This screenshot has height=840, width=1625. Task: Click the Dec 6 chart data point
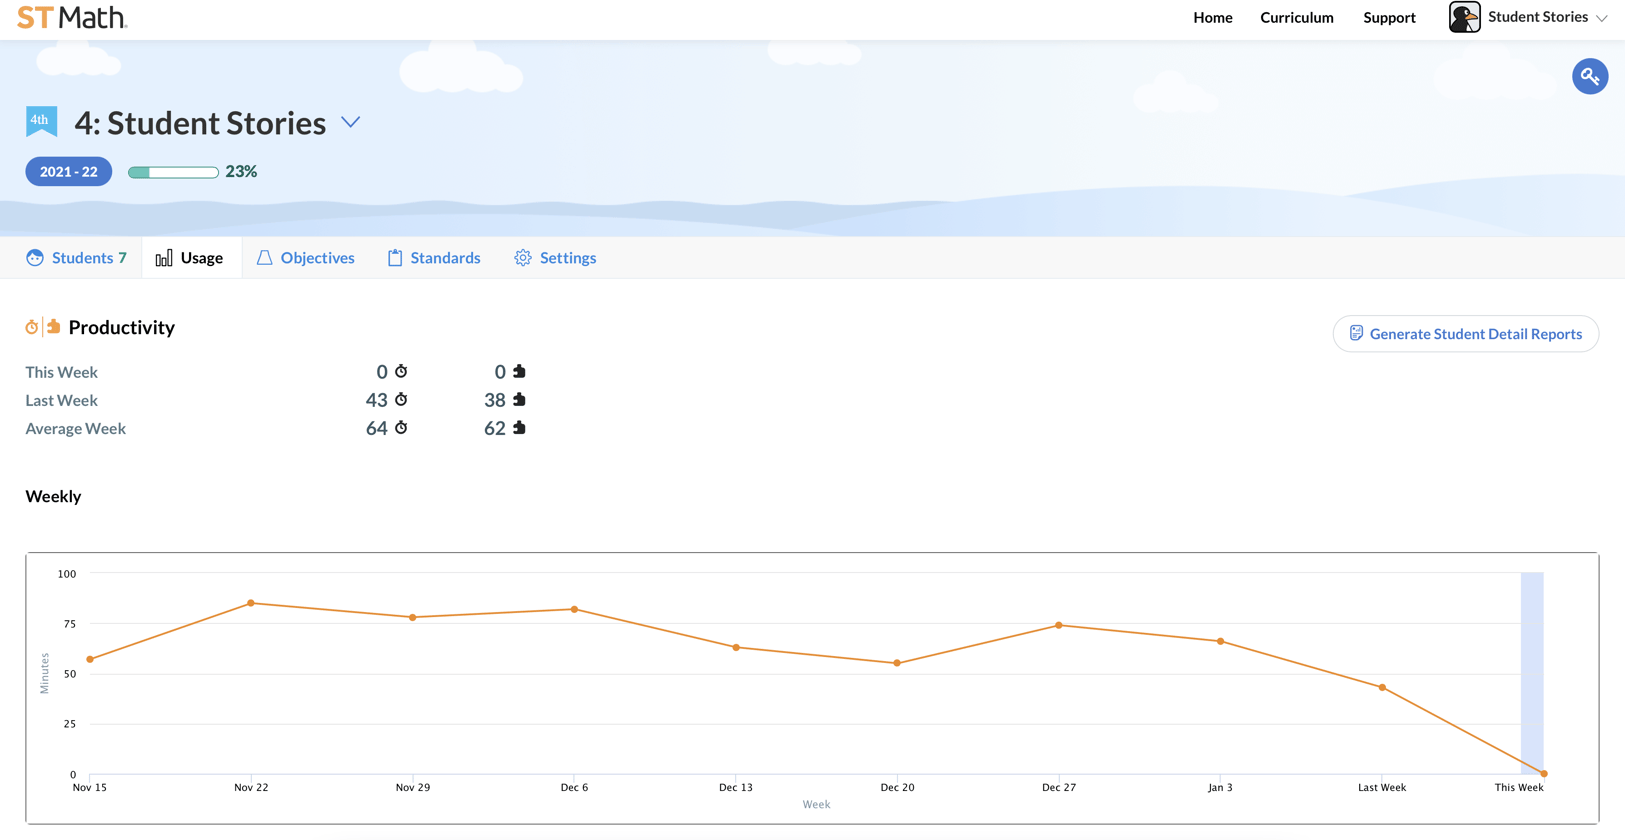click(574, 609)
